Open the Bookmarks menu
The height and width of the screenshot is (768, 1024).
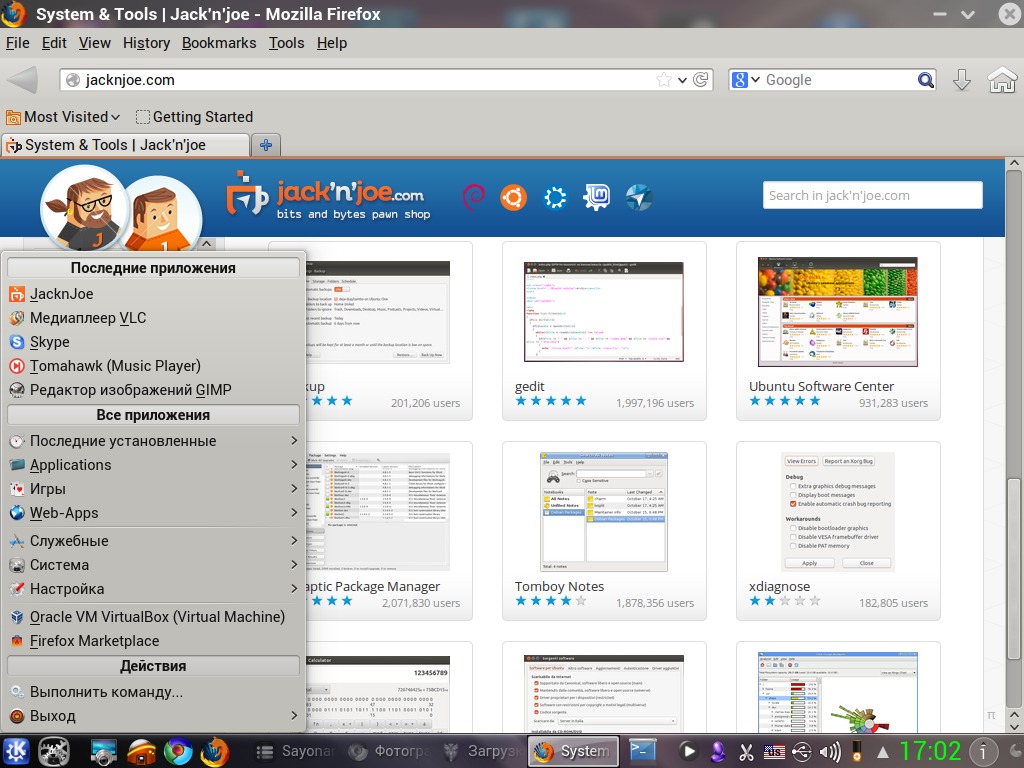[x=219, y=43]
